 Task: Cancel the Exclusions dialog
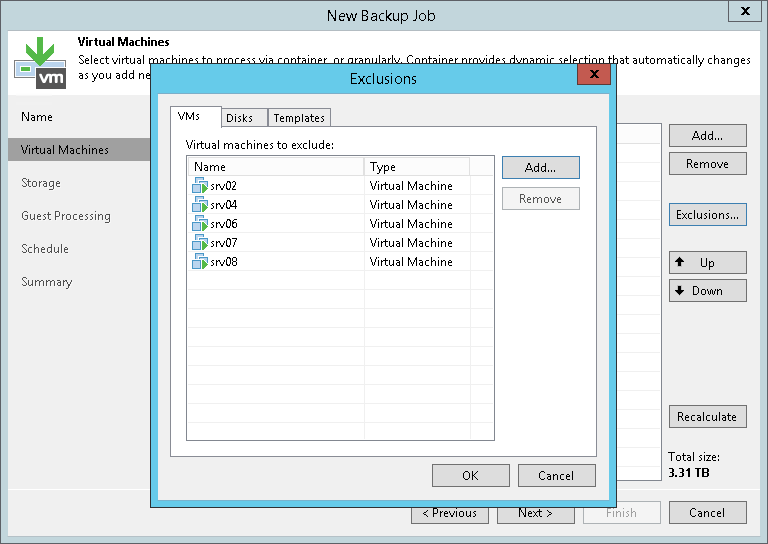click(556, 475)
